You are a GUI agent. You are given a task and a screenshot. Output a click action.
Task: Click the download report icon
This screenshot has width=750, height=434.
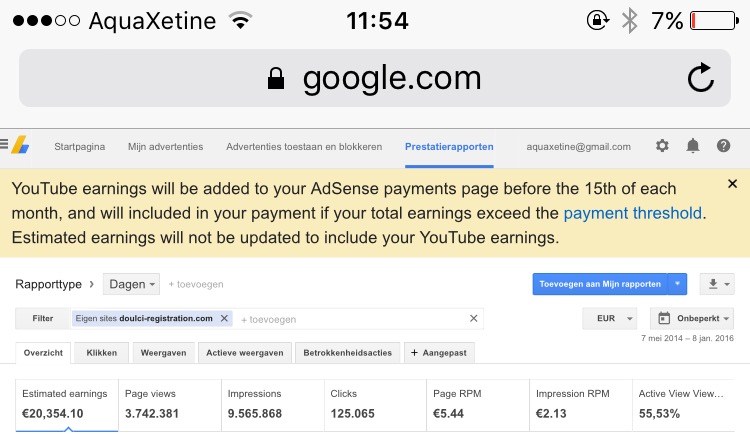pyautogui.click(x=717, y=284)
